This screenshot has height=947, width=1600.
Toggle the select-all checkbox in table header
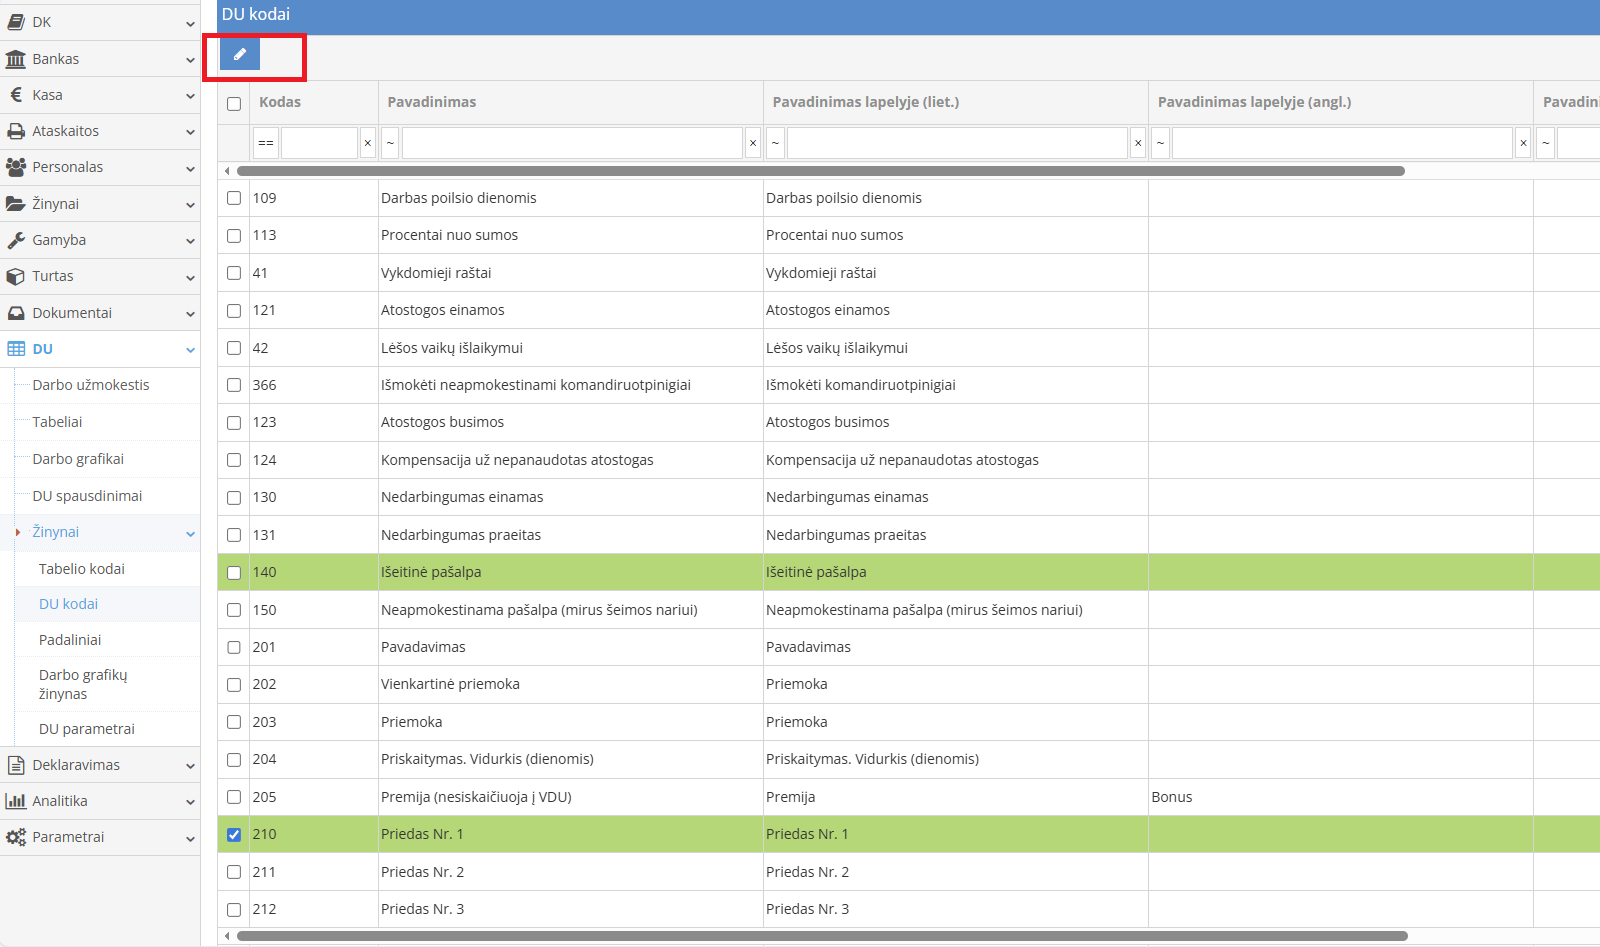tap(234, 103)
